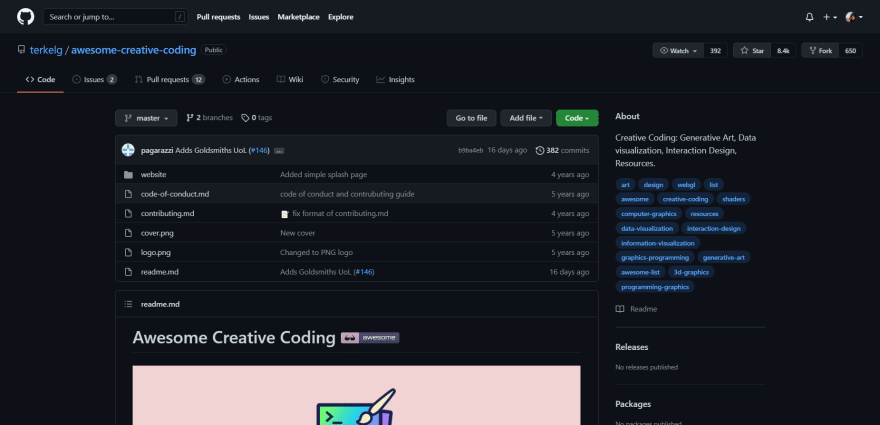Open the green Code dropdown
Viewport: 880px width, 425px height.
pos(577,118)
